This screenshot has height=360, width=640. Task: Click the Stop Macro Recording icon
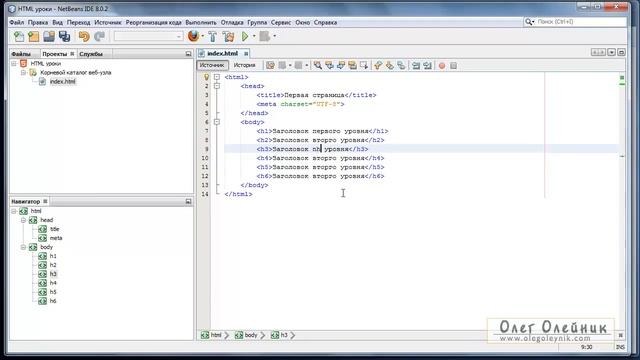coord(453,66)
